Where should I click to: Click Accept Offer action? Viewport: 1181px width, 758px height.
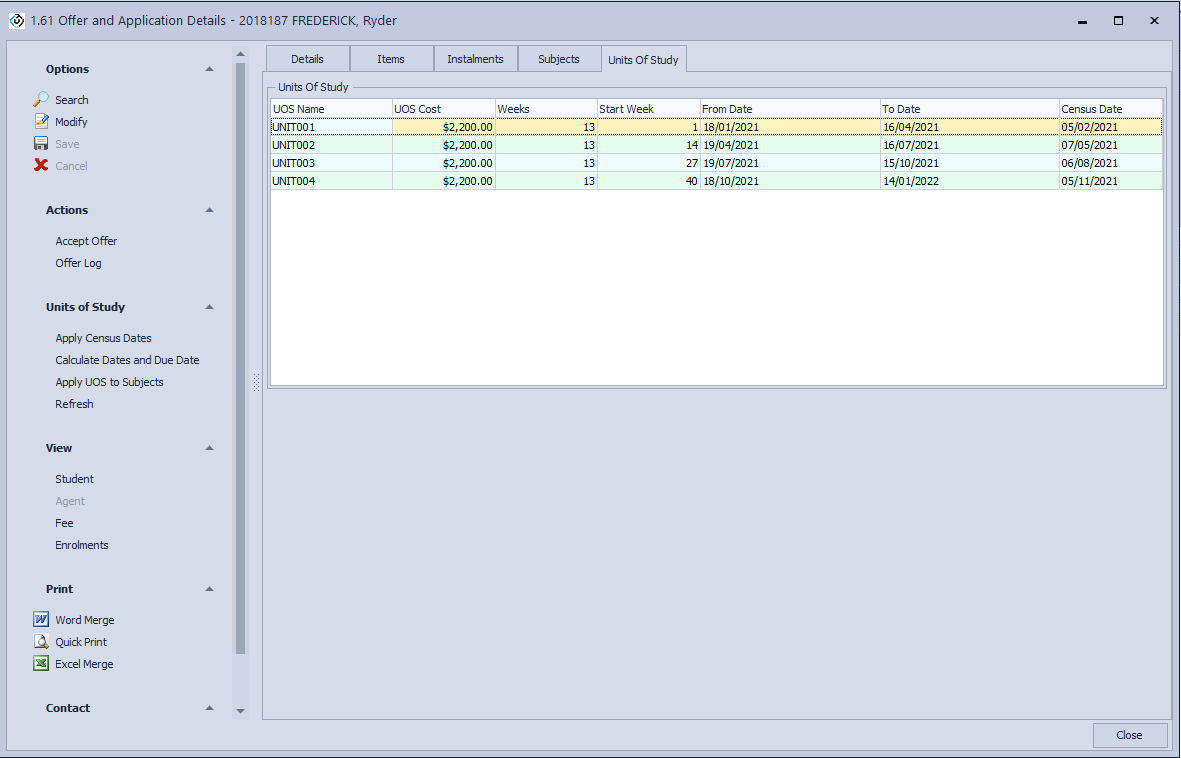[86, 241]
